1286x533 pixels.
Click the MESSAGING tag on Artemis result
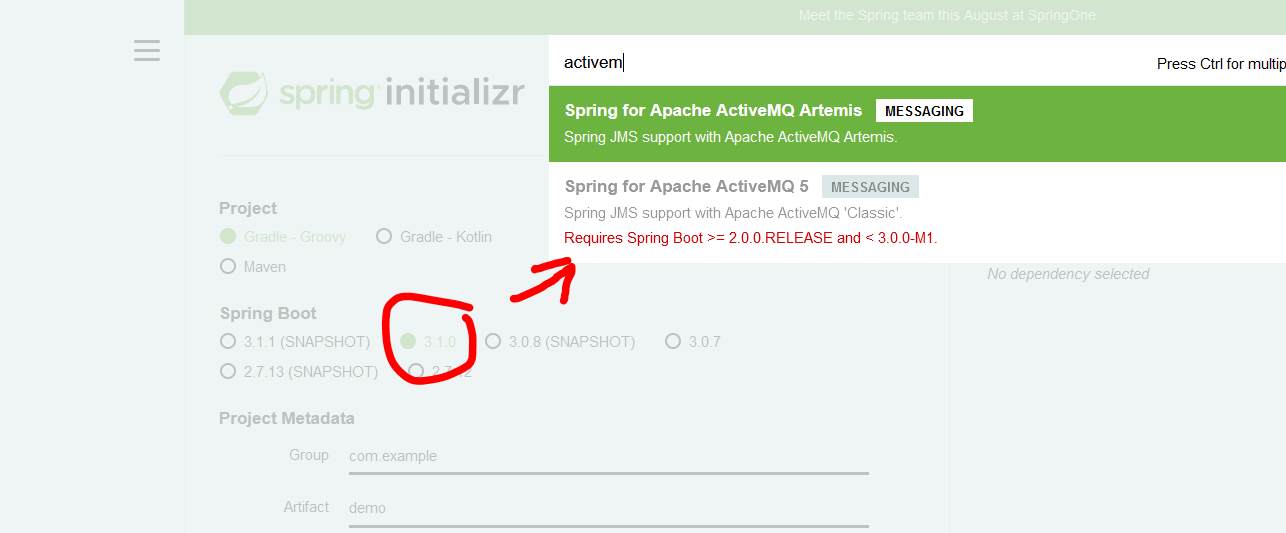click(924, 111)
